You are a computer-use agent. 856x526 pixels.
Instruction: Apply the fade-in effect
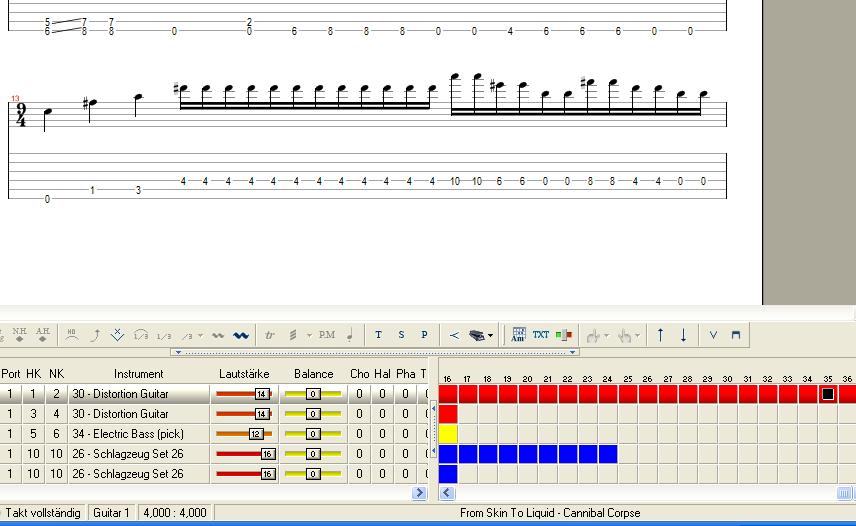[x=454, y=335]
